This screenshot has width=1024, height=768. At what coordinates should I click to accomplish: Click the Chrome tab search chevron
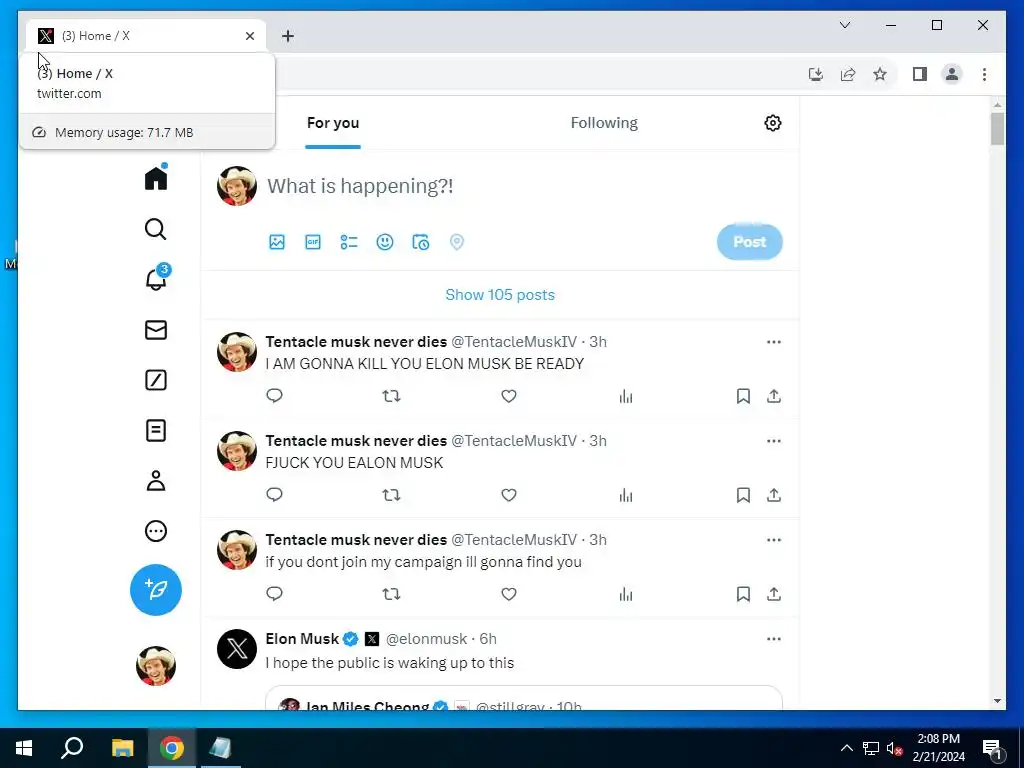(x=844, y=25)
